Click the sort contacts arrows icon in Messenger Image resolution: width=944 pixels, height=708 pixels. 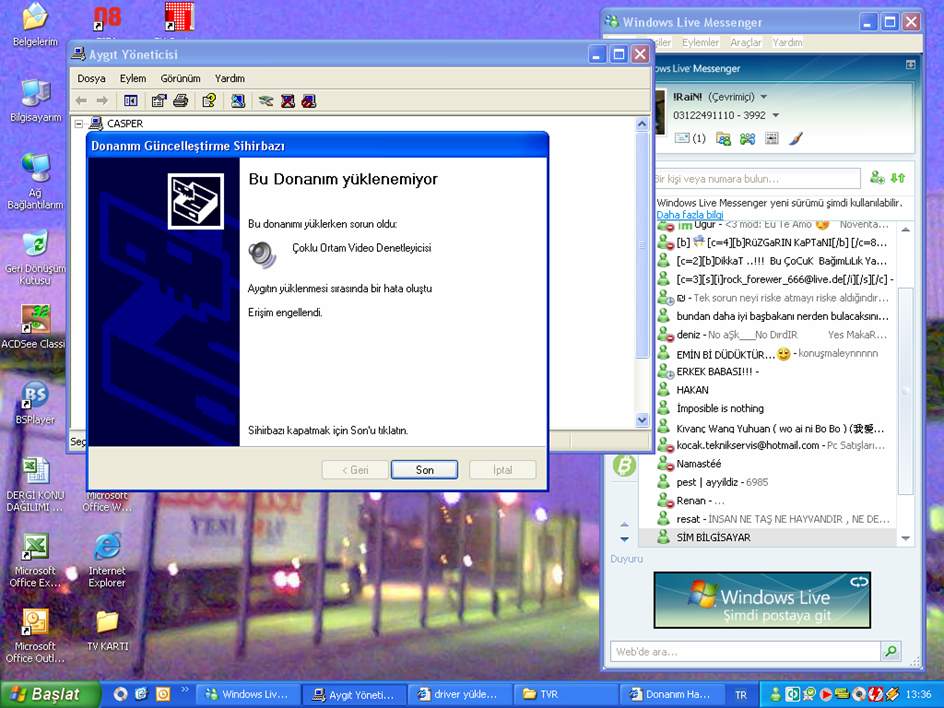click(898, 178)
